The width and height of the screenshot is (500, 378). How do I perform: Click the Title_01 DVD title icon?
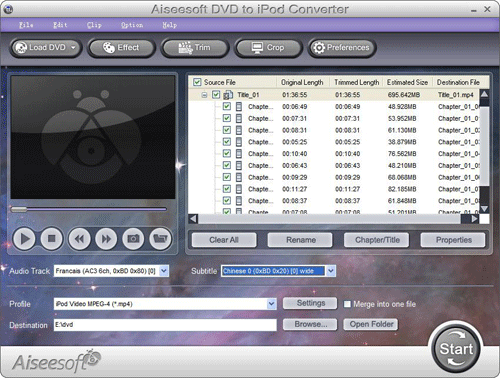pyautogui.click(x=228, y=95)
